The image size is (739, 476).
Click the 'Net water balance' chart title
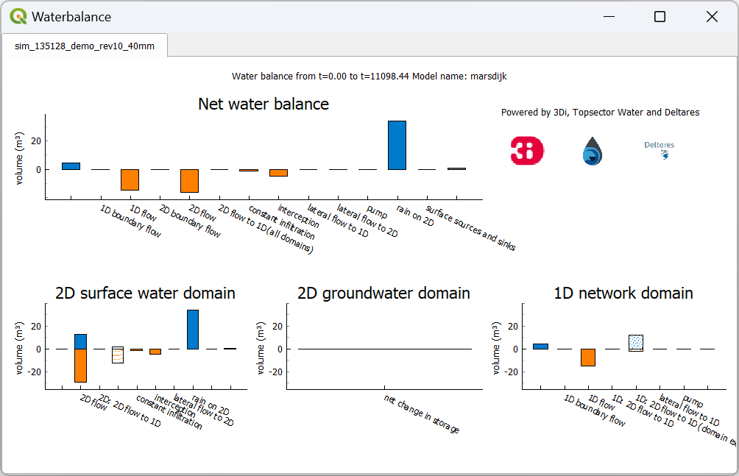coord(263,104)
